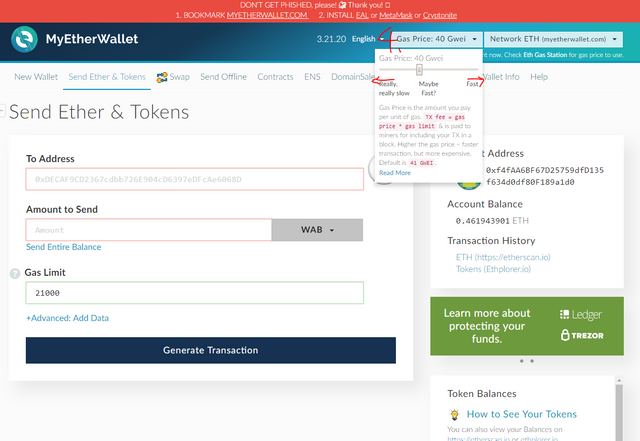Open the WAB token unit dropdown

(317, 230)
